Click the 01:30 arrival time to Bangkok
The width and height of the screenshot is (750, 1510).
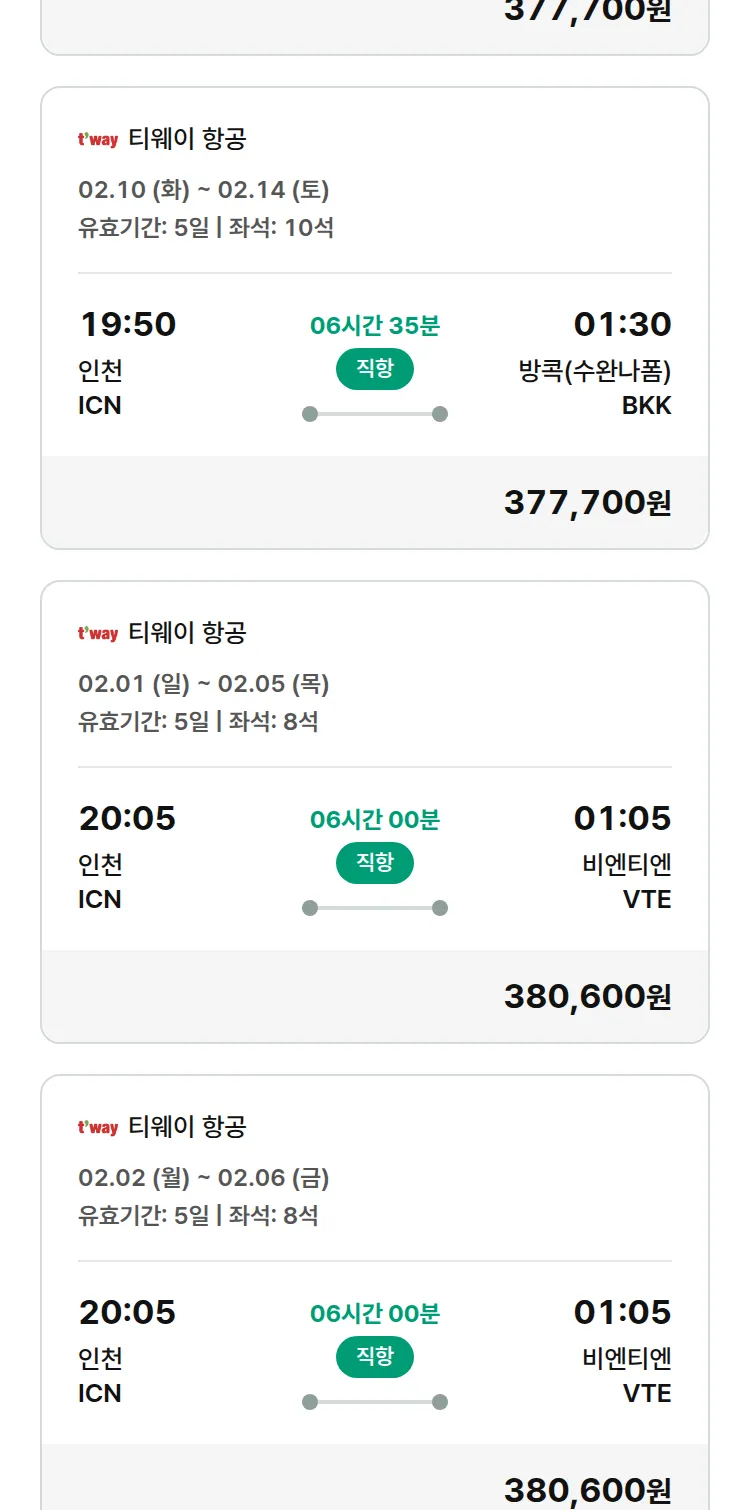click(x=622, y=325)
